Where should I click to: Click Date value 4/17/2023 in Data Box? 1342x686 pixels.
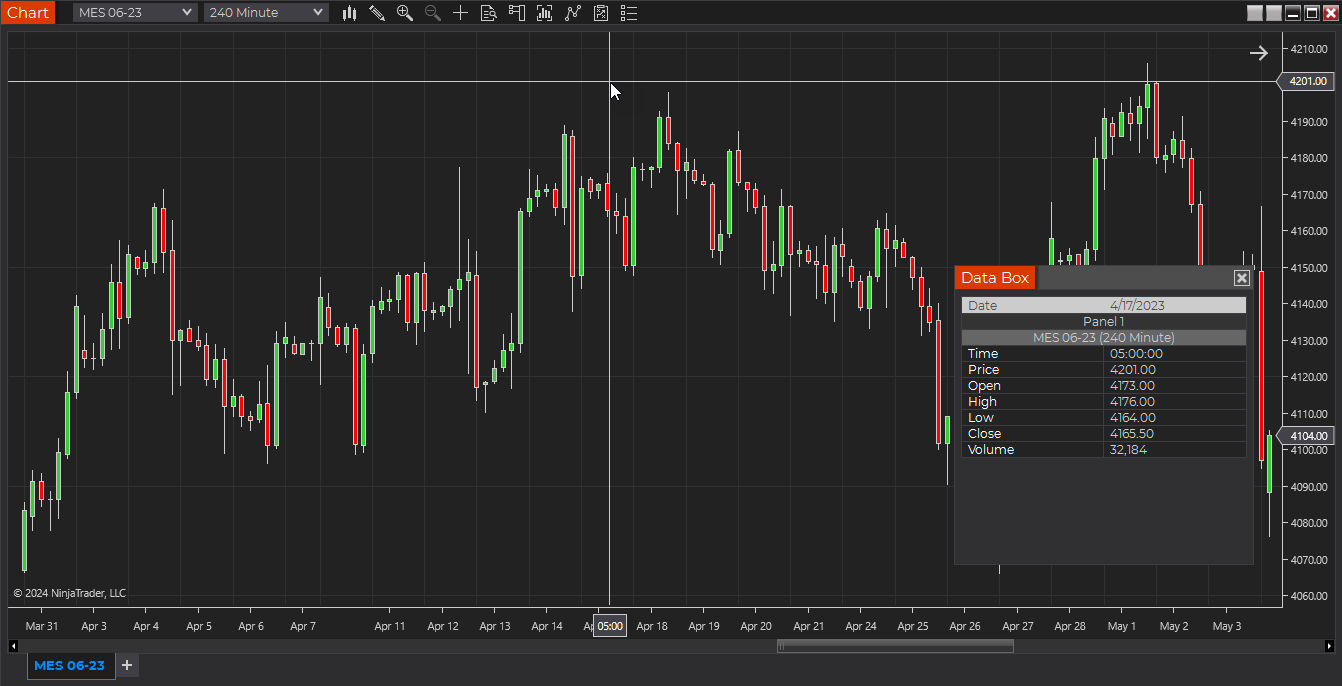tap(1137, 305)
